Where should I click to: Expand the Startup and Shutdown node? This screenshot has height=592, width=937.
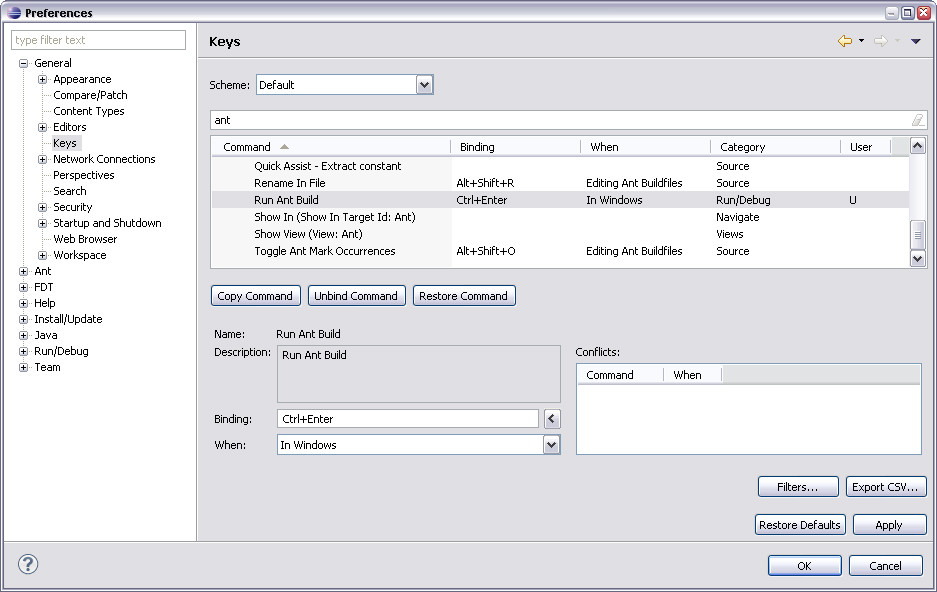coord(42,223)
